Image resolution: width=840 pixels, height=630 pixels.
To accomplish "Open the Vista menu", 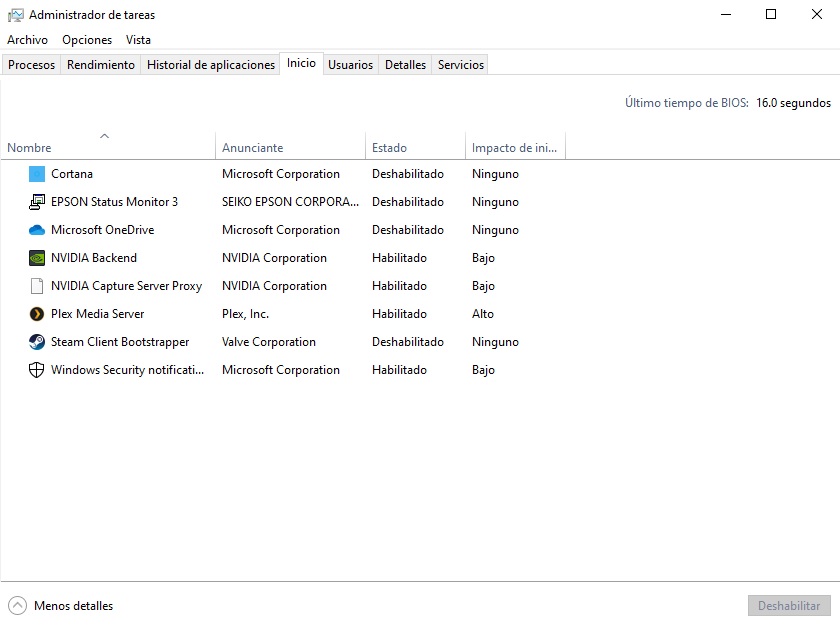I will pyautogui.click(x=138, y=40).
